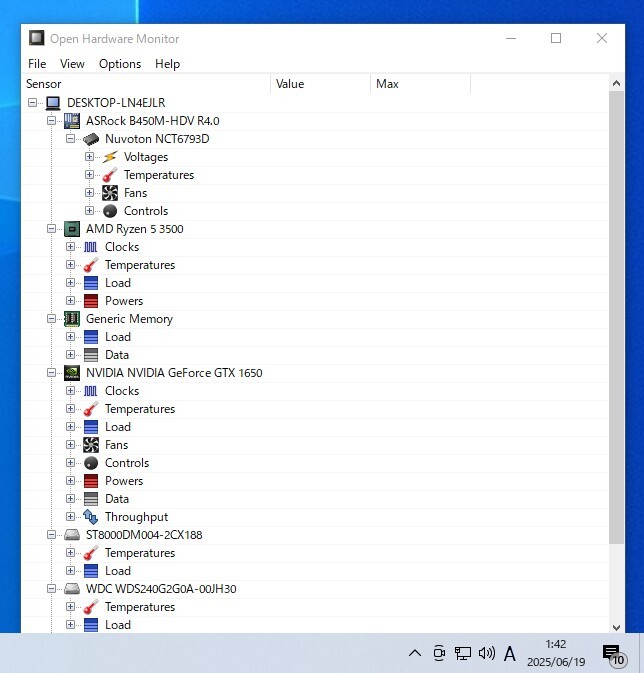
Task: Click the Throughput arrows icon
Action: click(x=91, y=517)
